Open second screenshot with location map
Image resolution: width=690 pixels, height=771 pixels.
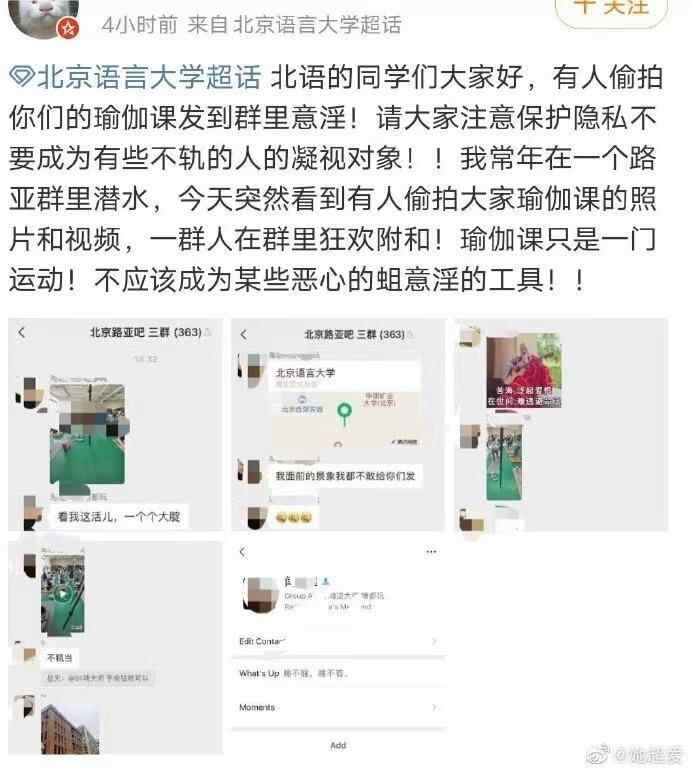pyautogui.click(x=339, y=425)
